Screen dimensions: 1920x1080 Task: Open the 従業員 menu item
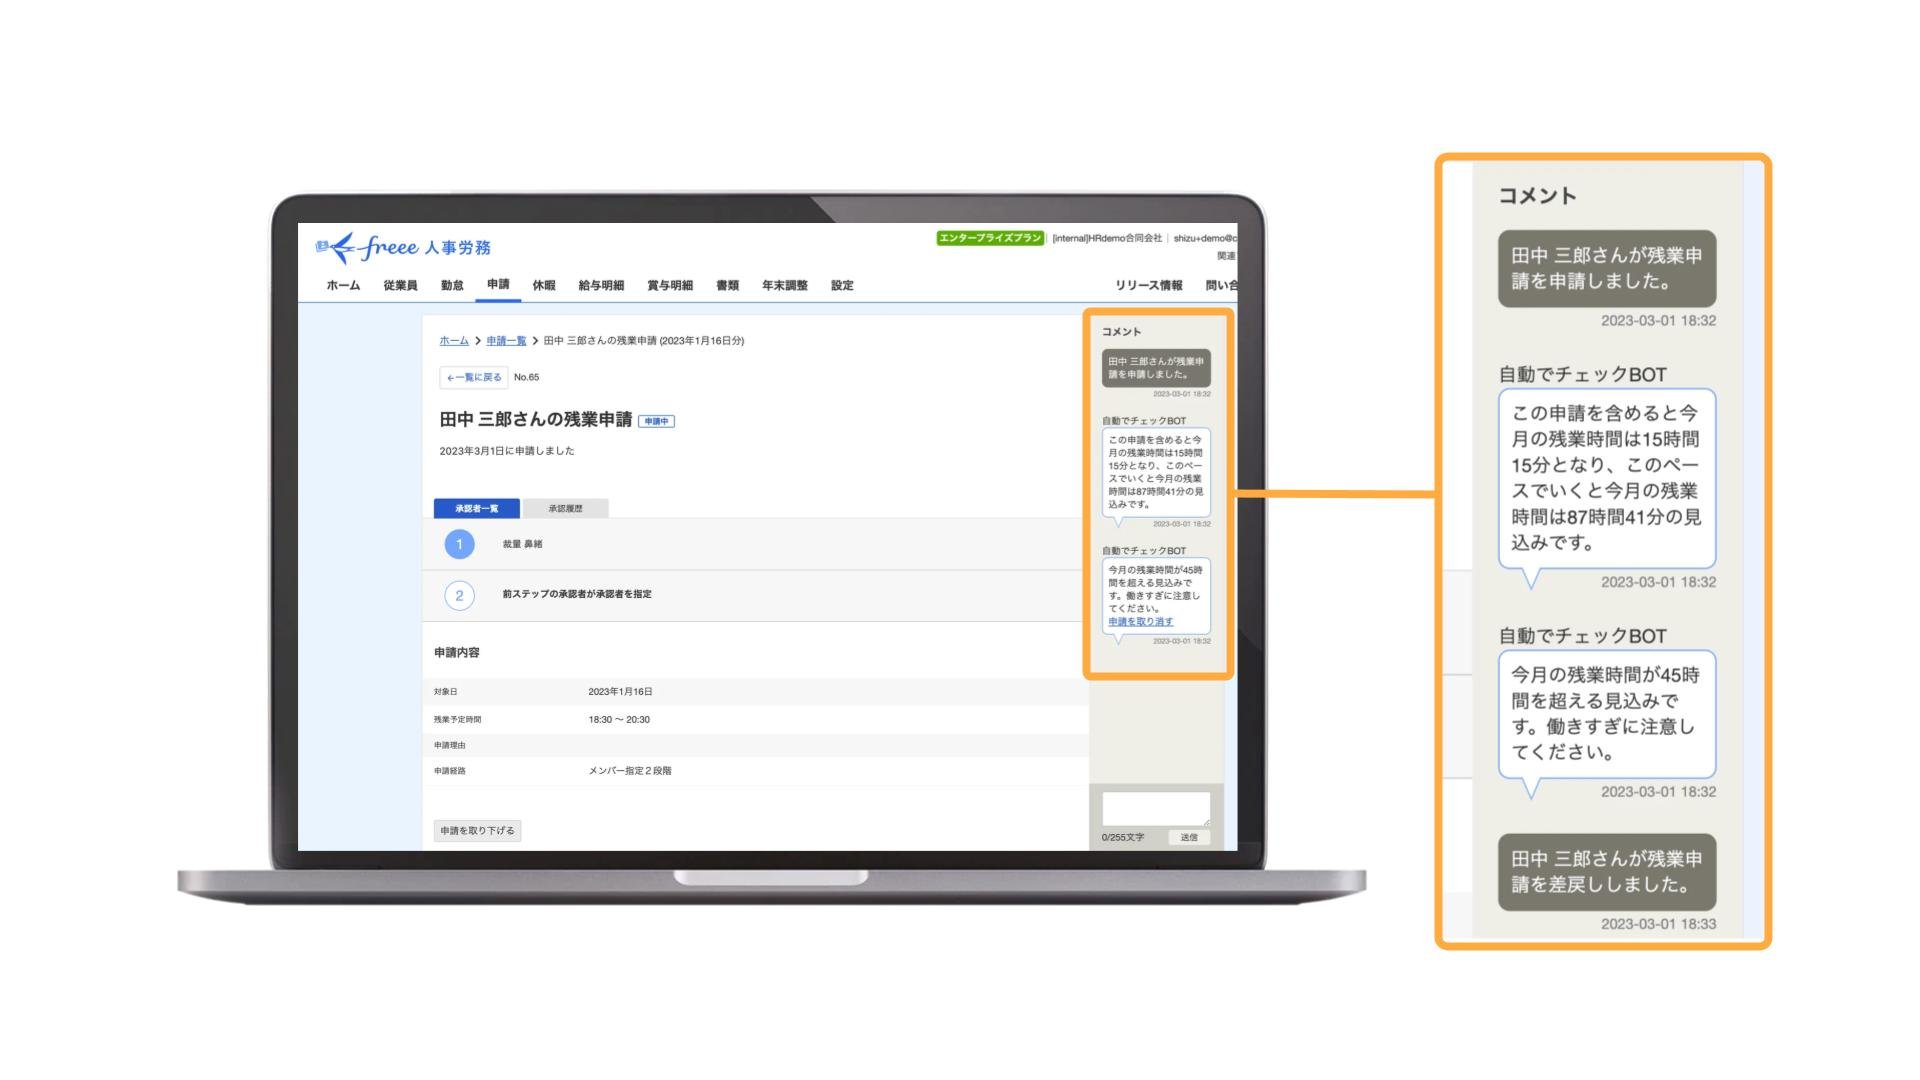click(x=400, y=285)
